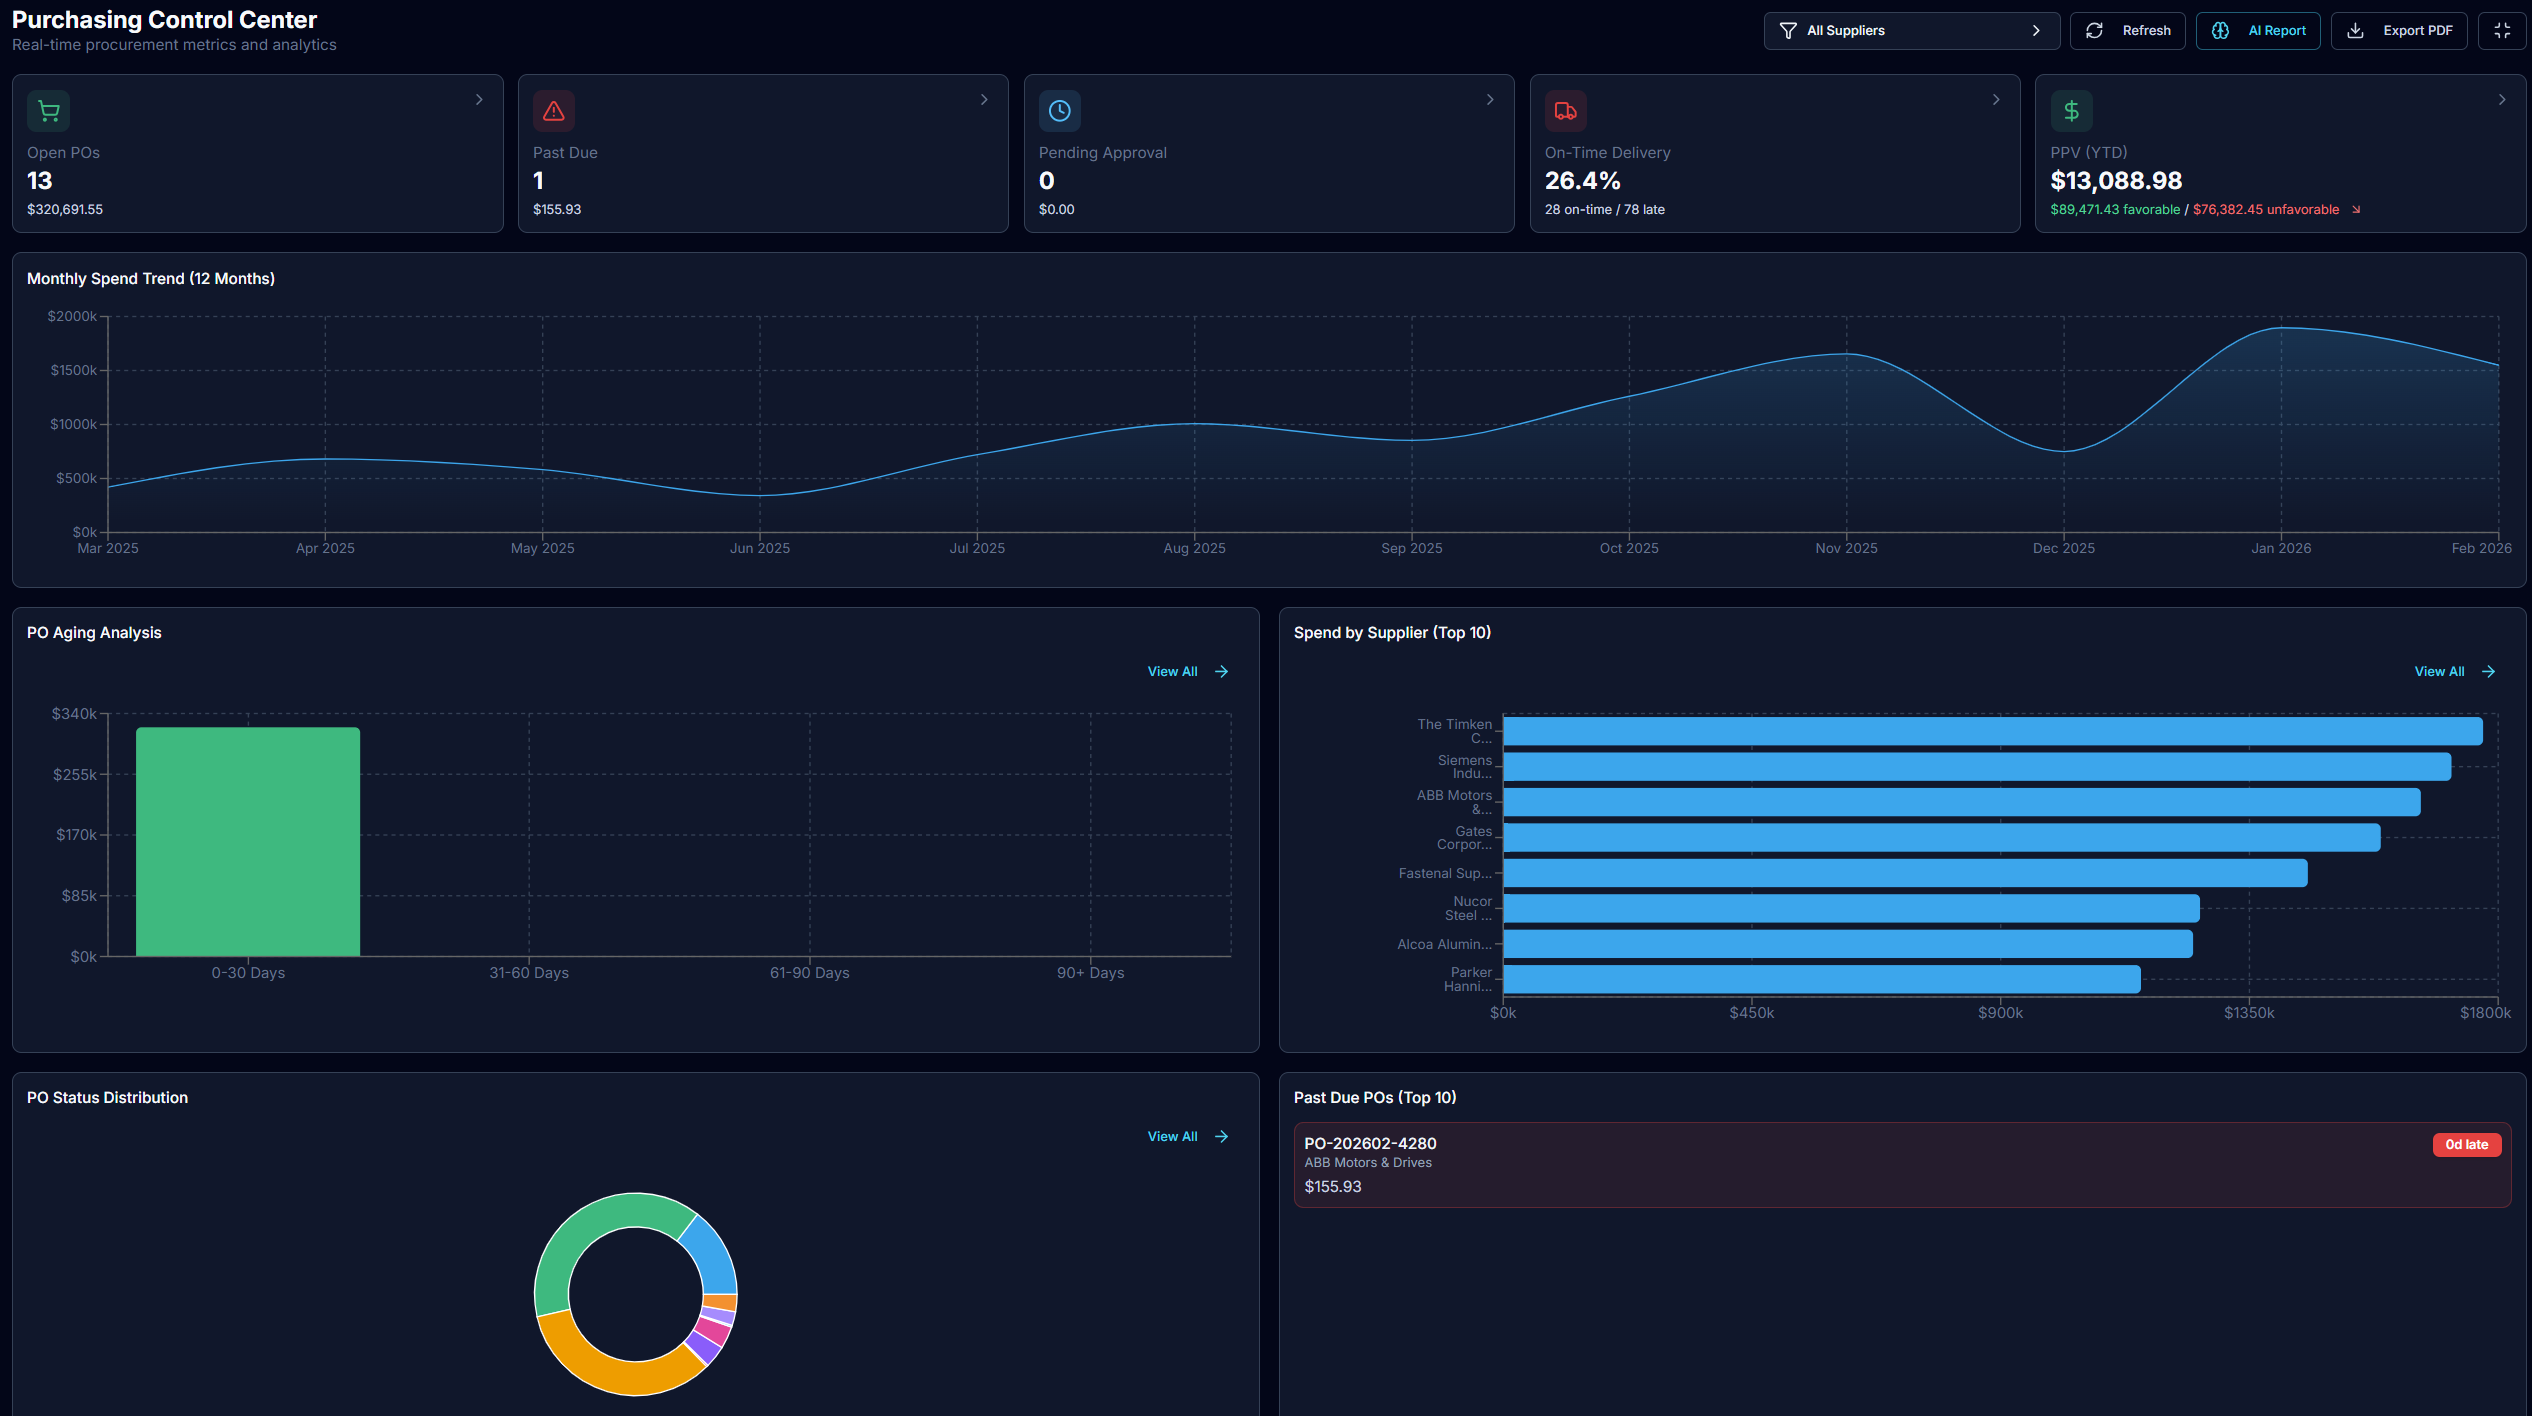Expand the Past Due card chevron
Screen dimensions: 2532x1416
tap(984, 99)
